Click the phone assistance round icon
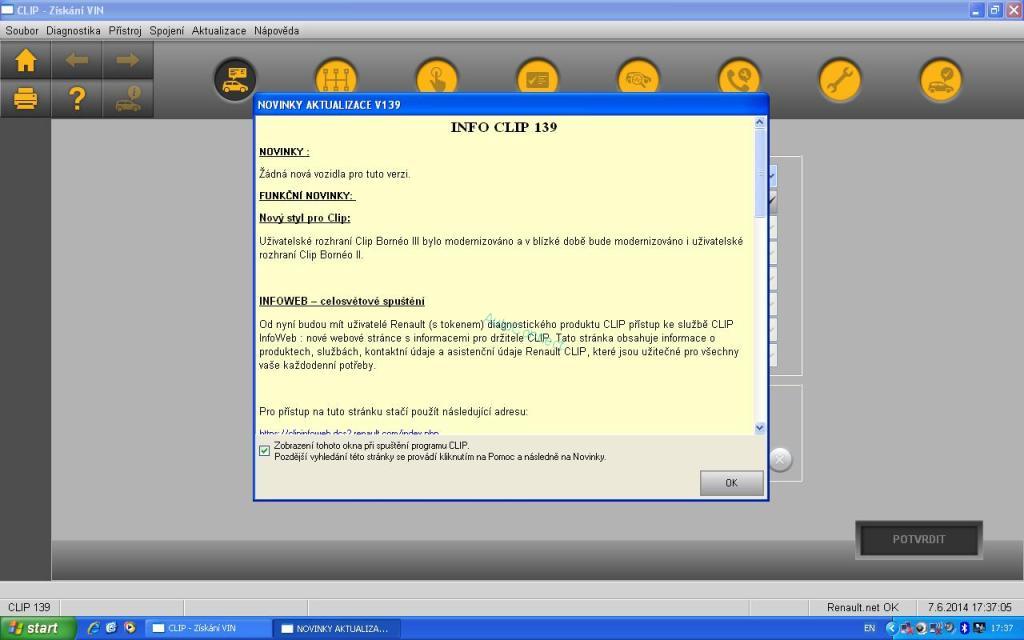Image resolution: width=1024 pixels, height=640 pixels. point(739,80)
